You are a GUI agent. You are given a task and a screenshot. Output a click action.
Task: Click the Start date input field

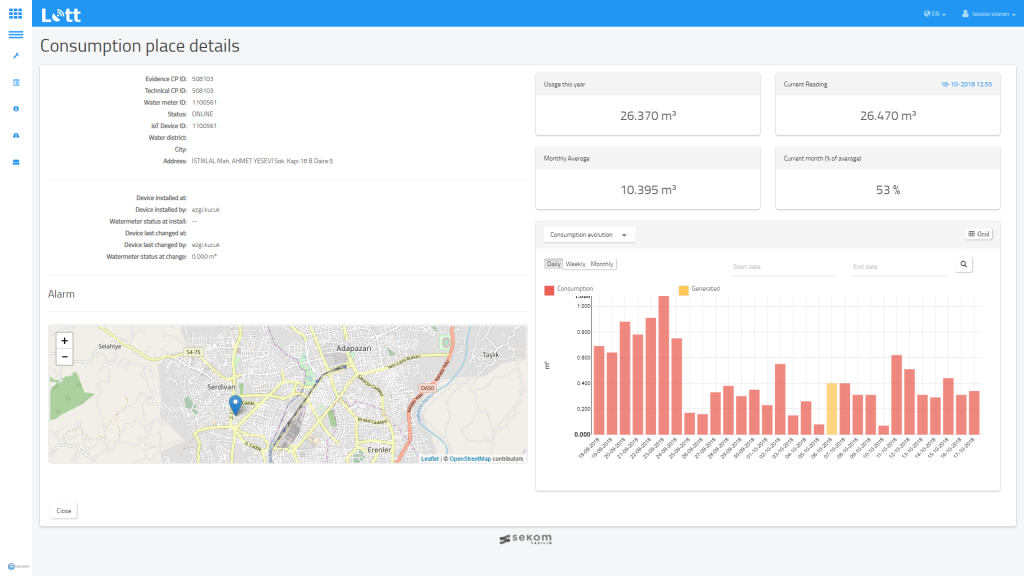[x=780, y=267]
